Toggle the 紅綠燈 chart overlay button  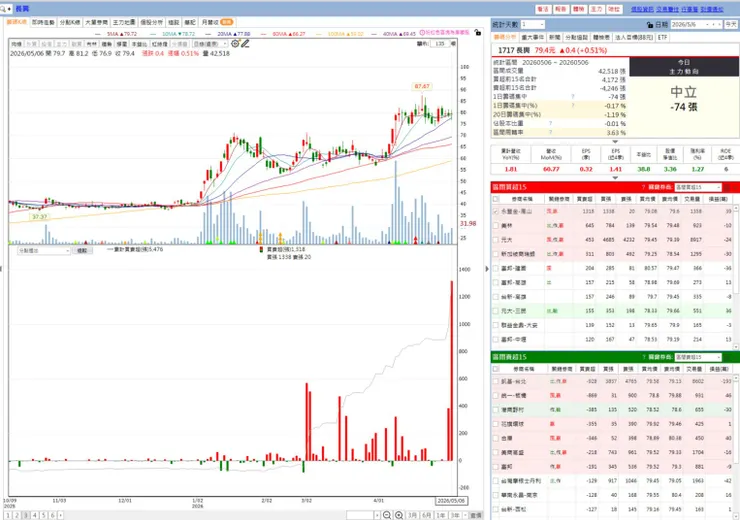pyautogui.click(x=160, y=44)
